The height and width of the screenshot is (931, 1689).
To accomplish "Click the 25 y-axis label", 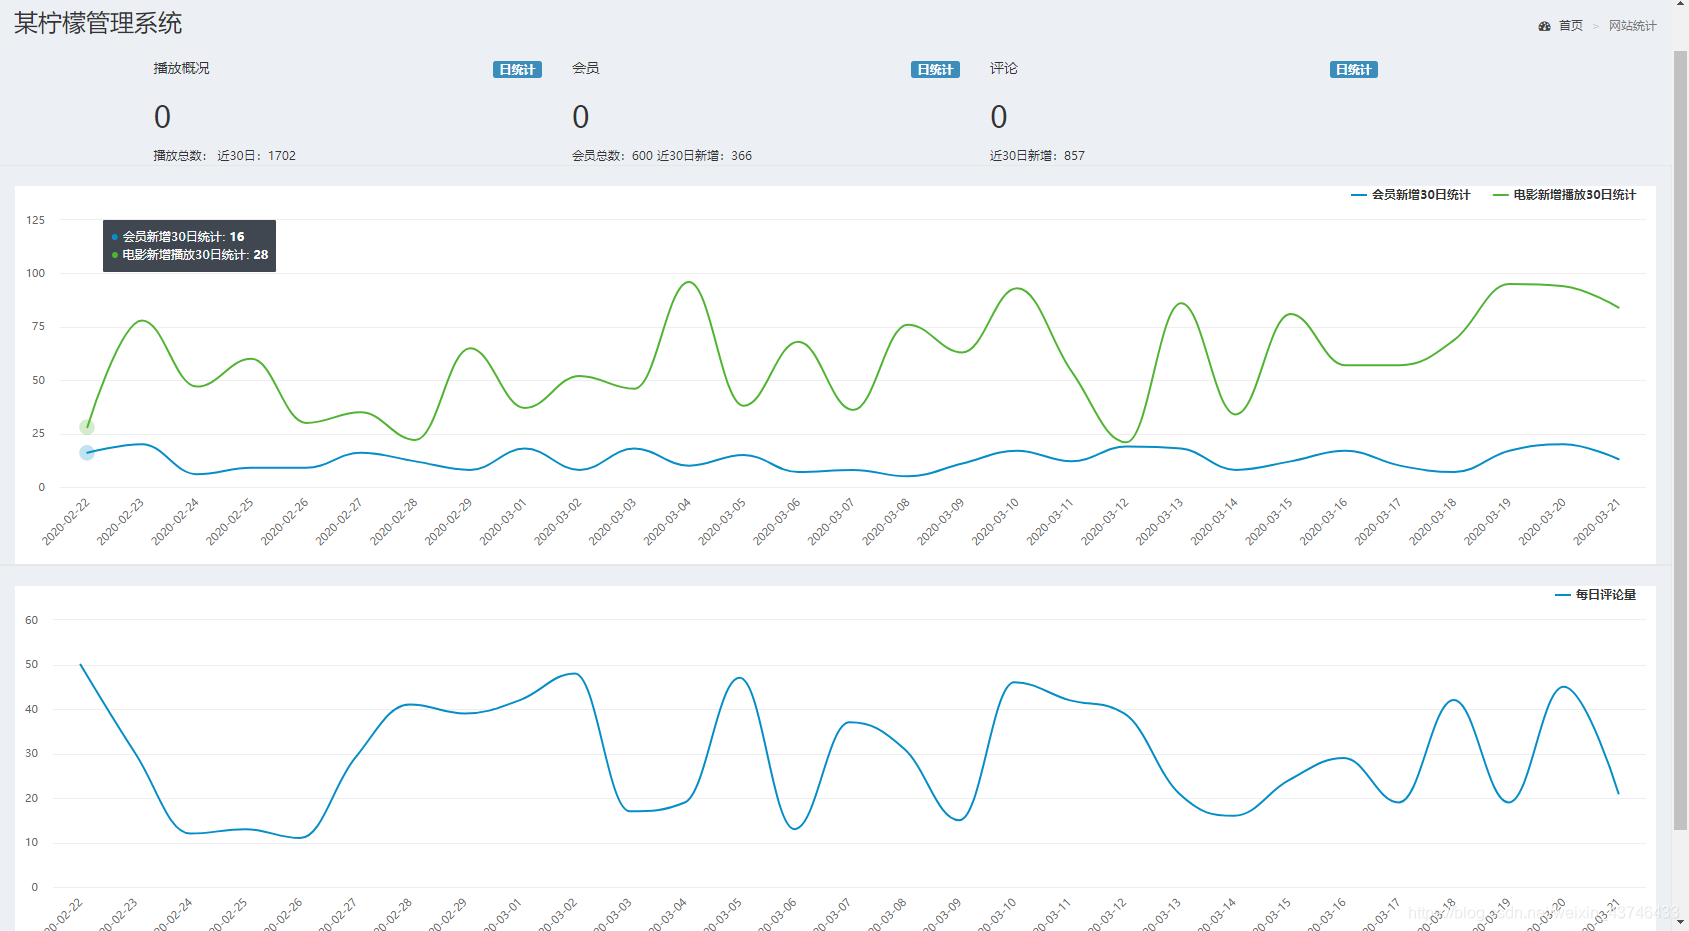I will point(38,433).
